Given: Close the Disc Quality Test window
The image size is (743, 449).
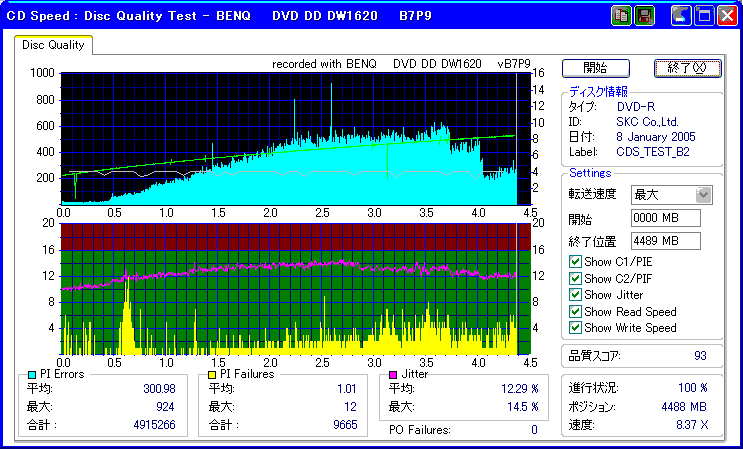Looking at the screenshot, I should click(x=727, y=16).
